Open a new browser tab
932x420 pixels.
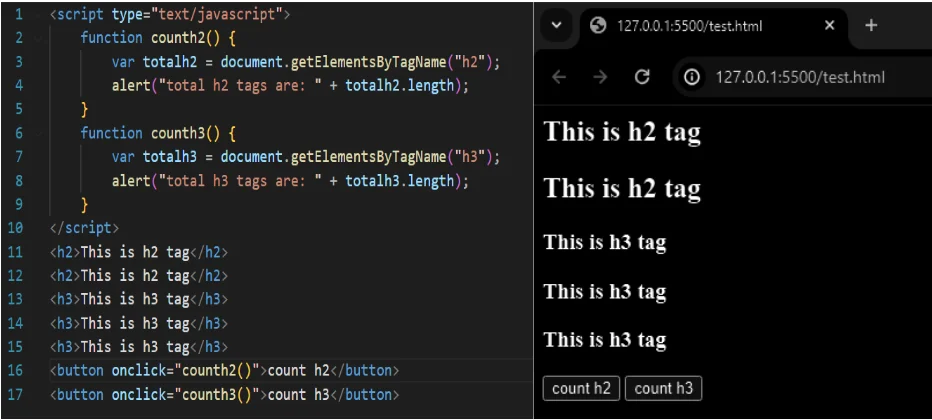pyautogui.click(x=870, y=26)
